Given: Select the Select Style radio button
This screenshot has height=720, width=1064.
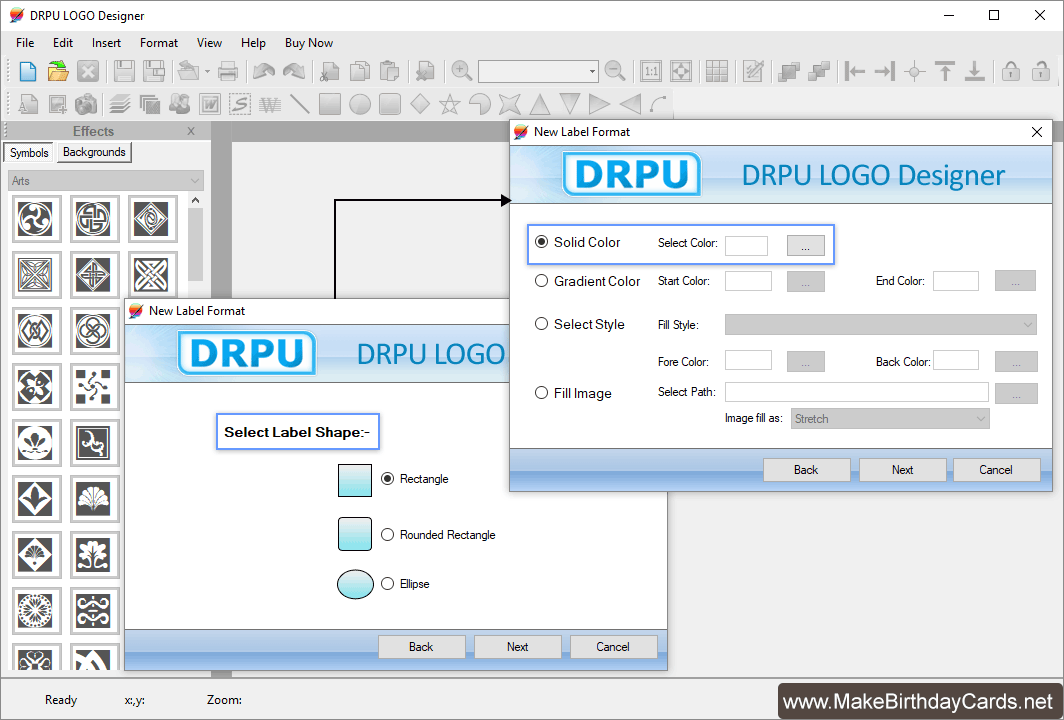Looking at the screenshot, I should point(542,324).
